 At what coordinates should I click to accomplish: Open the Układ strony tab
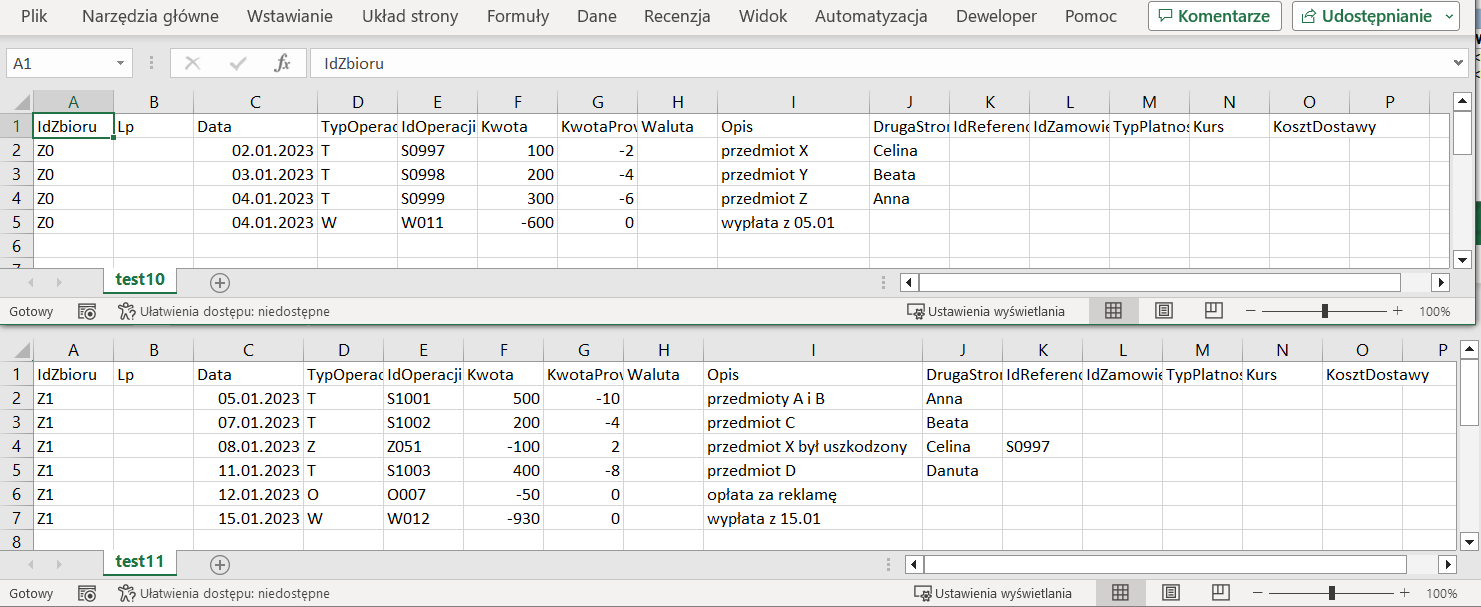(410, 16)
